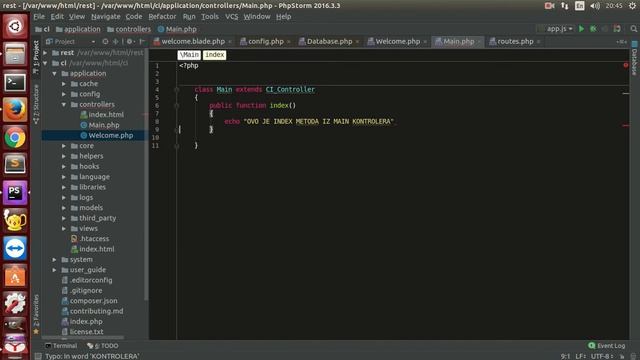
Task: Click the Scroll from Source icon in Project panel
Action: tap(105, 42)
